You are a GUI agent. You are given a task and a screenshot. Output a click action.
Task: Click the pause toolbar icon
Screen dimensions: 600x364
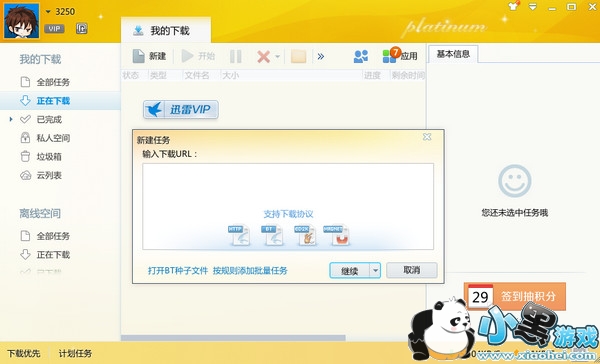pyautogui.click(x=236, y=57)
